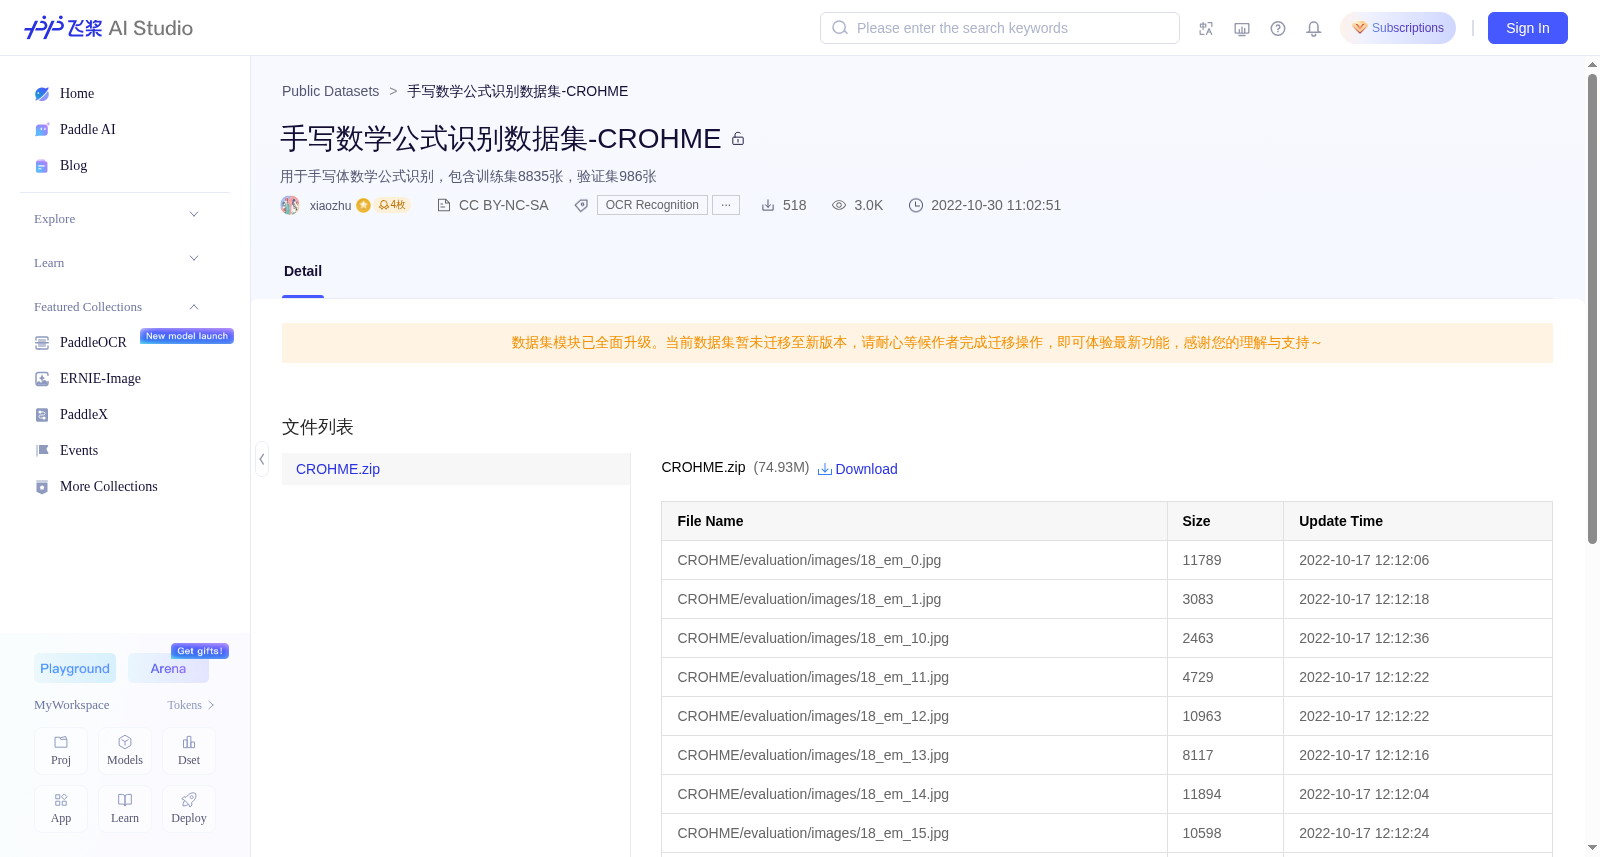Show more tags with the ellipsis button

point(726,205)
